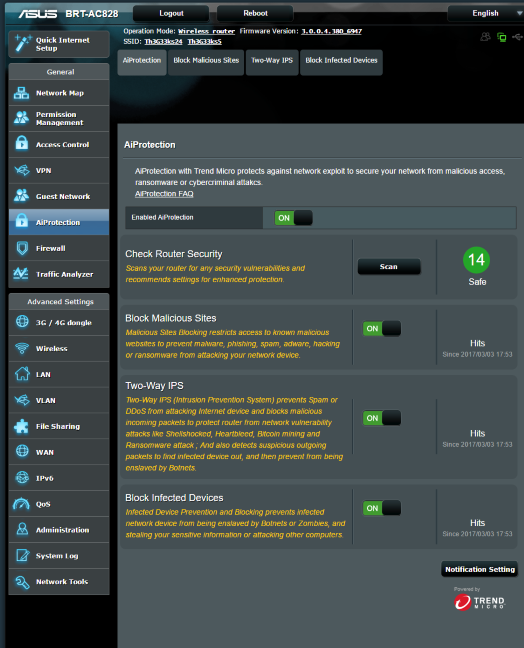
Task: Click the green network status icon
Action: tap(502, 37)
